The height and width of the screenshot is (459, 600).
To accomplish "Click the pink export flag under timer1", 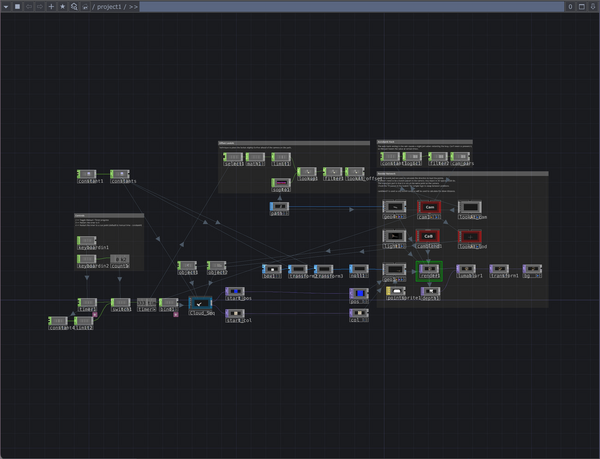I will 95,314.
